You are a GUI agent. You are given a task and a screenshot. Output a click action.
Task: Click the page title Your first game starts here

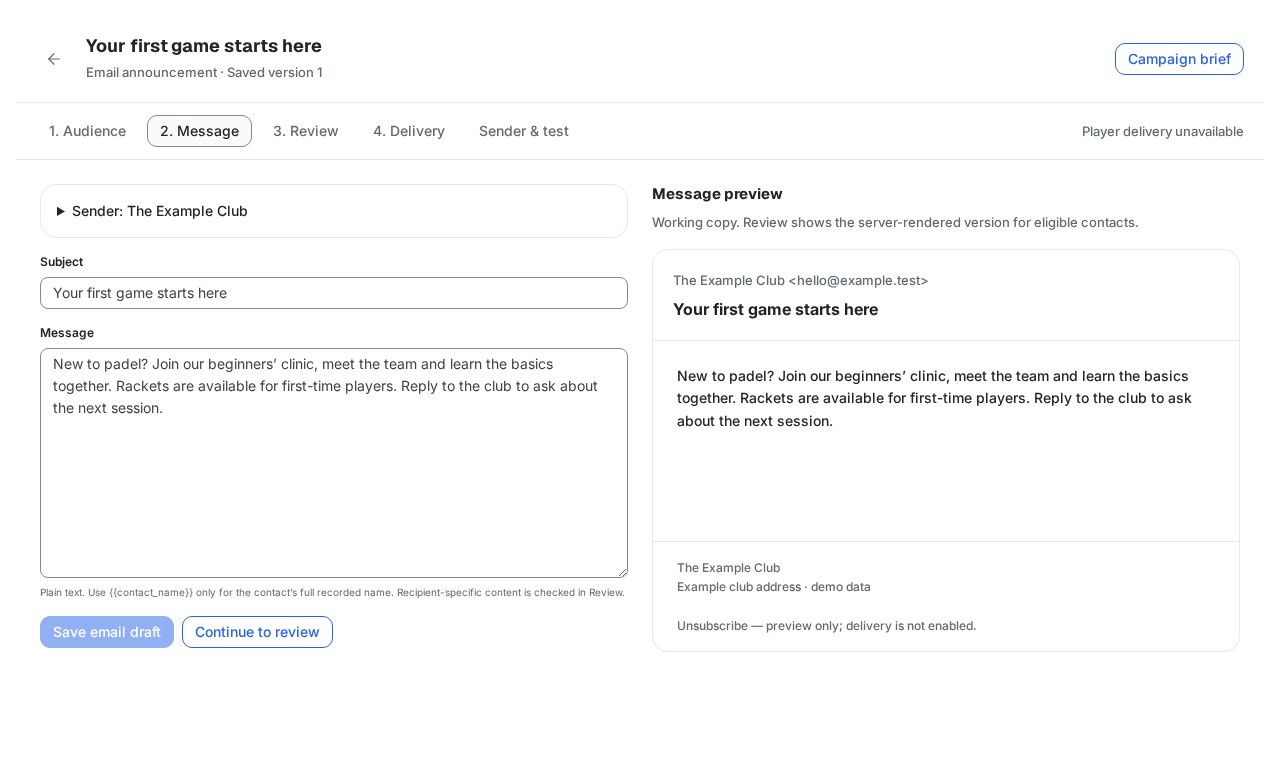(204, 46)
